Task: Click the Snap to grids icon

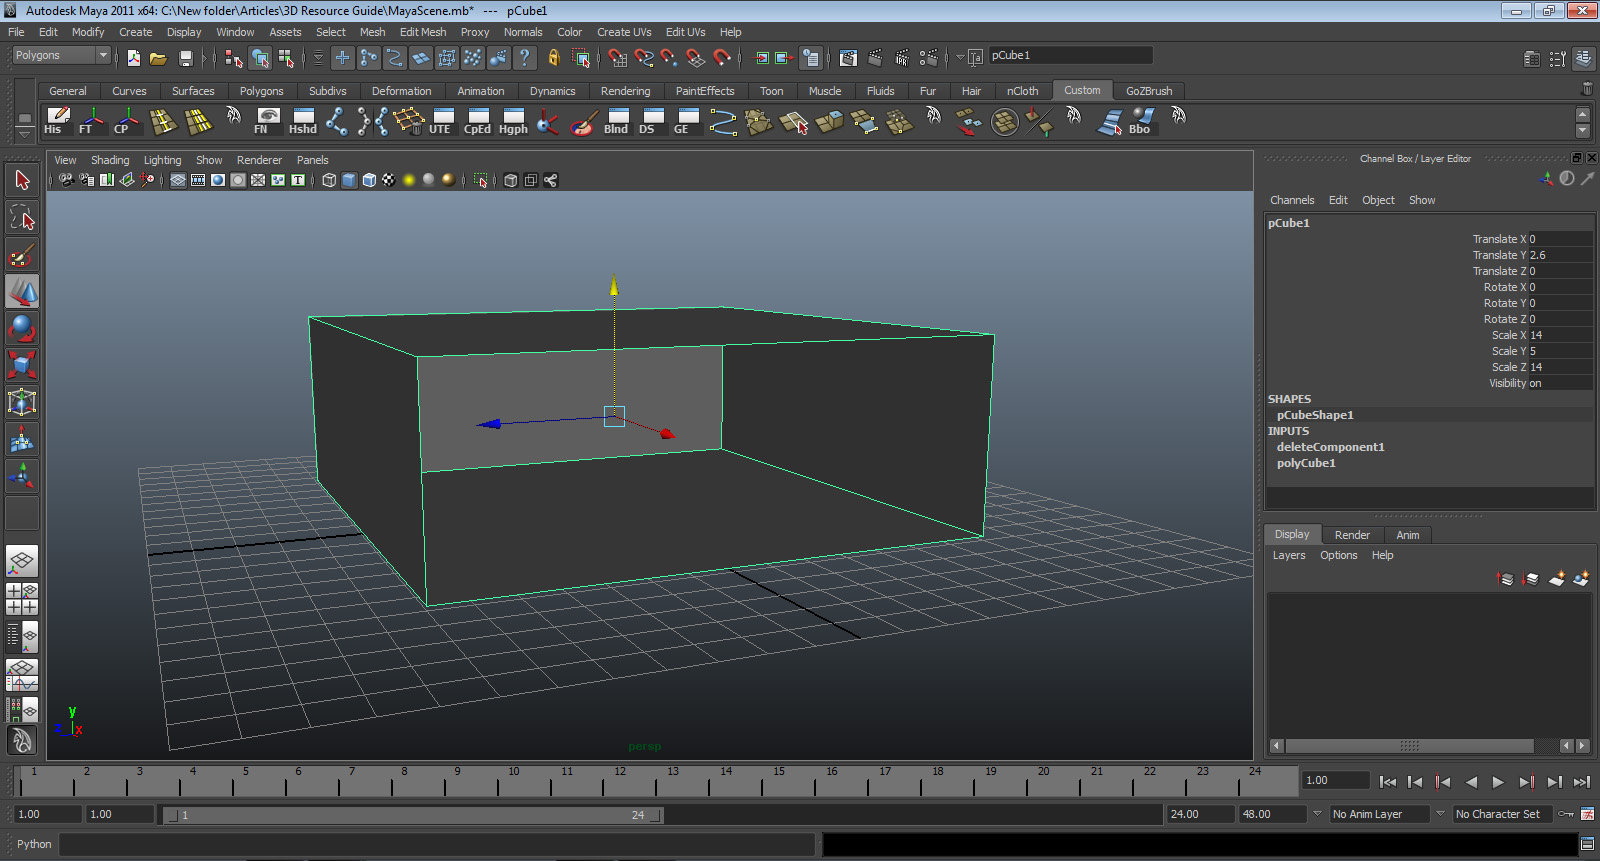Action: 617,58
